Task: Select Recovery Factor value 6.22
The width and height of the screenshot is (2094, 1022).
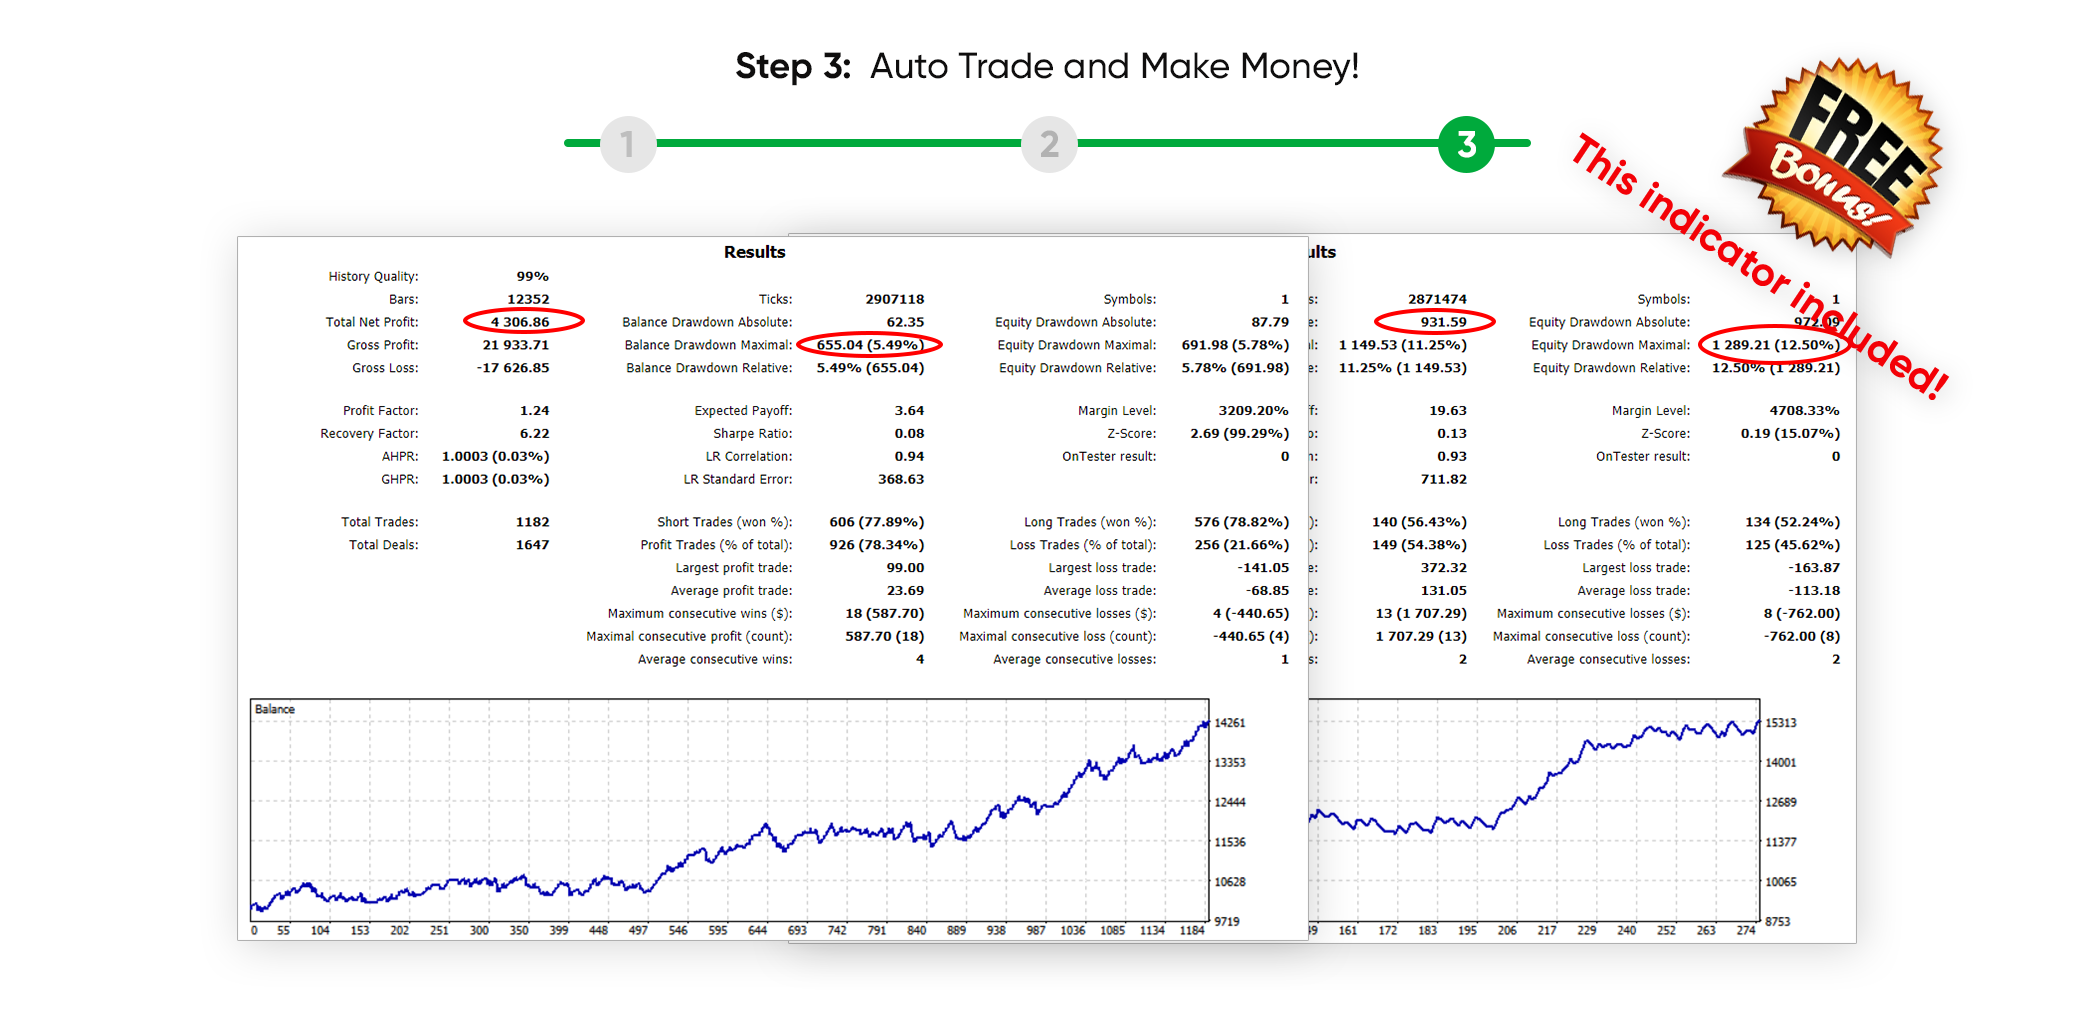Action: pos(535,433)
